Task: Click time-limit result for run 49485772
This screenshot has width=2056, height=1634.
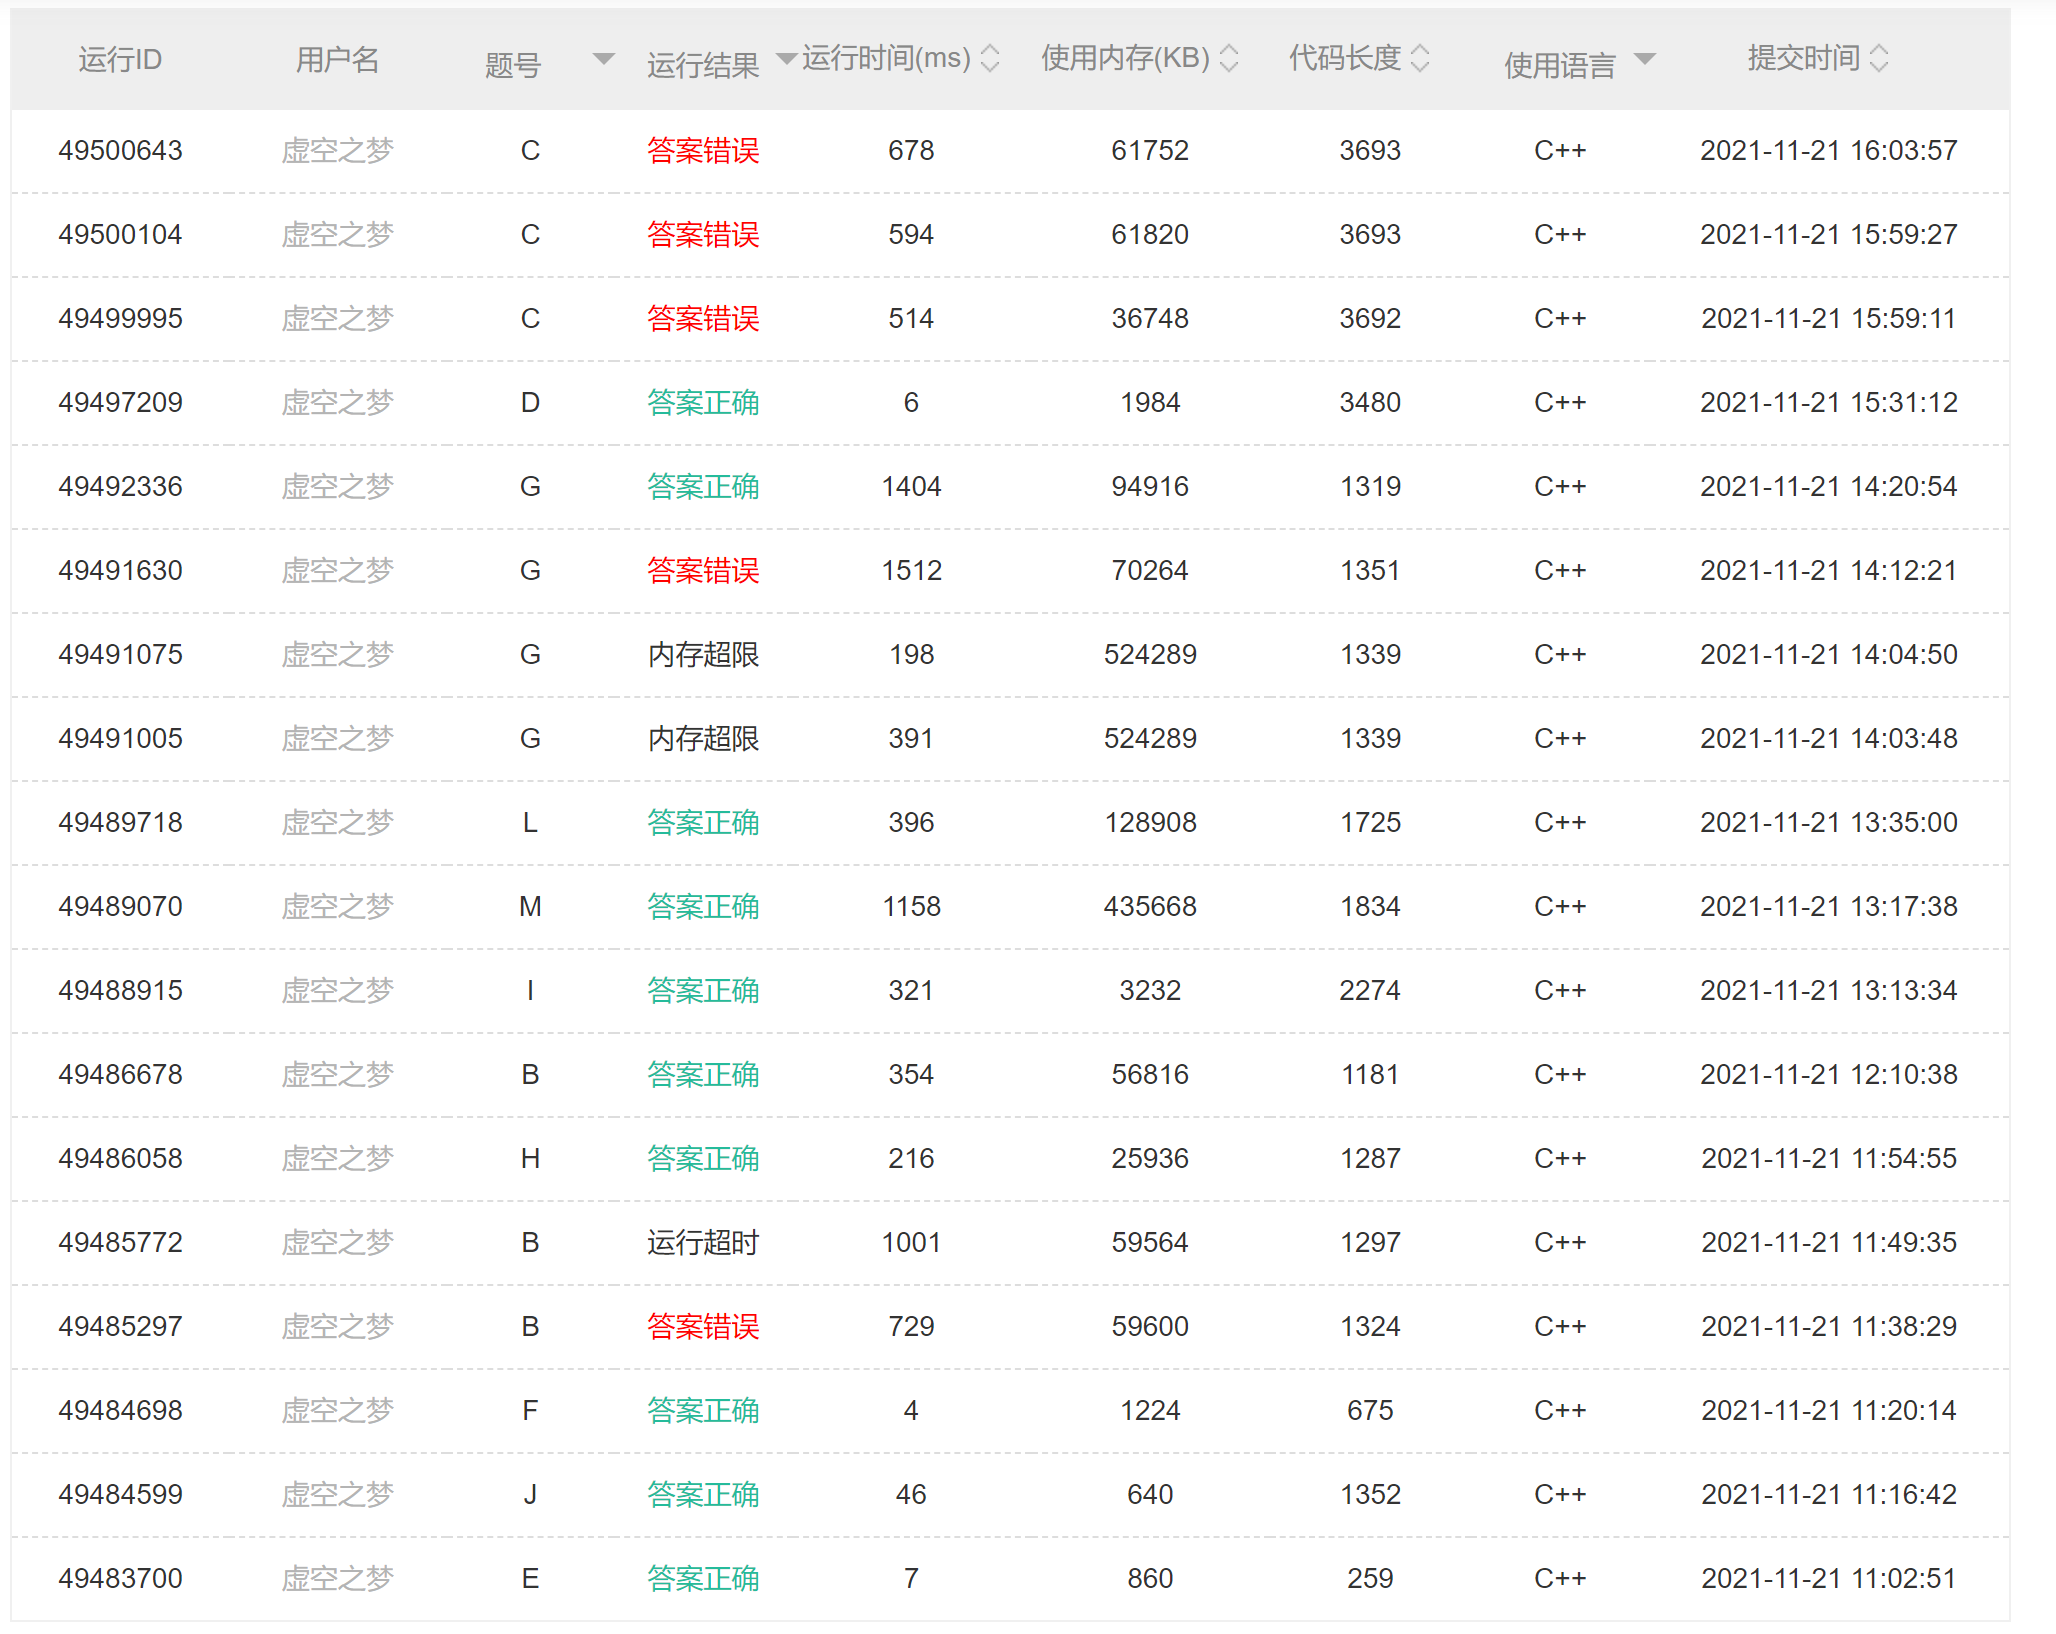Action: pyautogui.click(x=702, y=1242)
